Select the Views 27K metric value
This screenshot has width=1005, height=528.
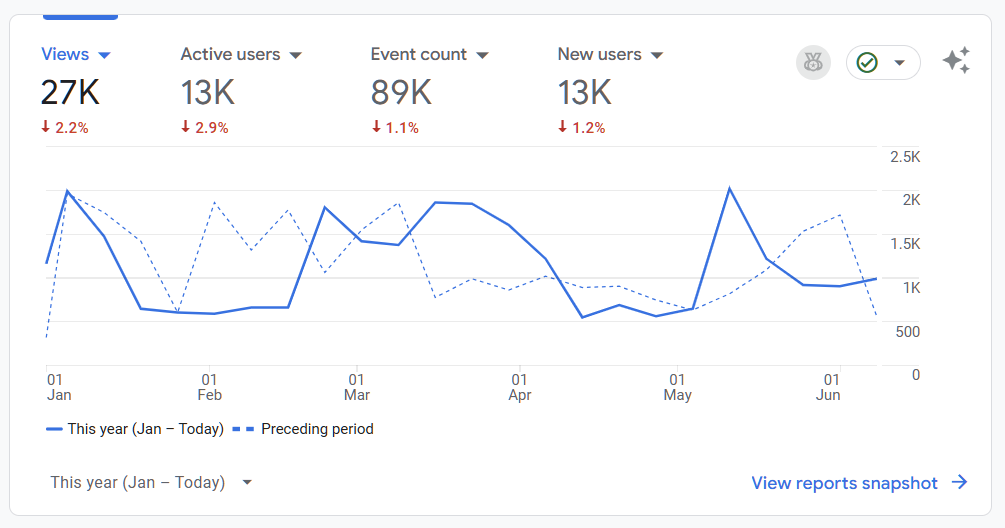click(70, 93)
